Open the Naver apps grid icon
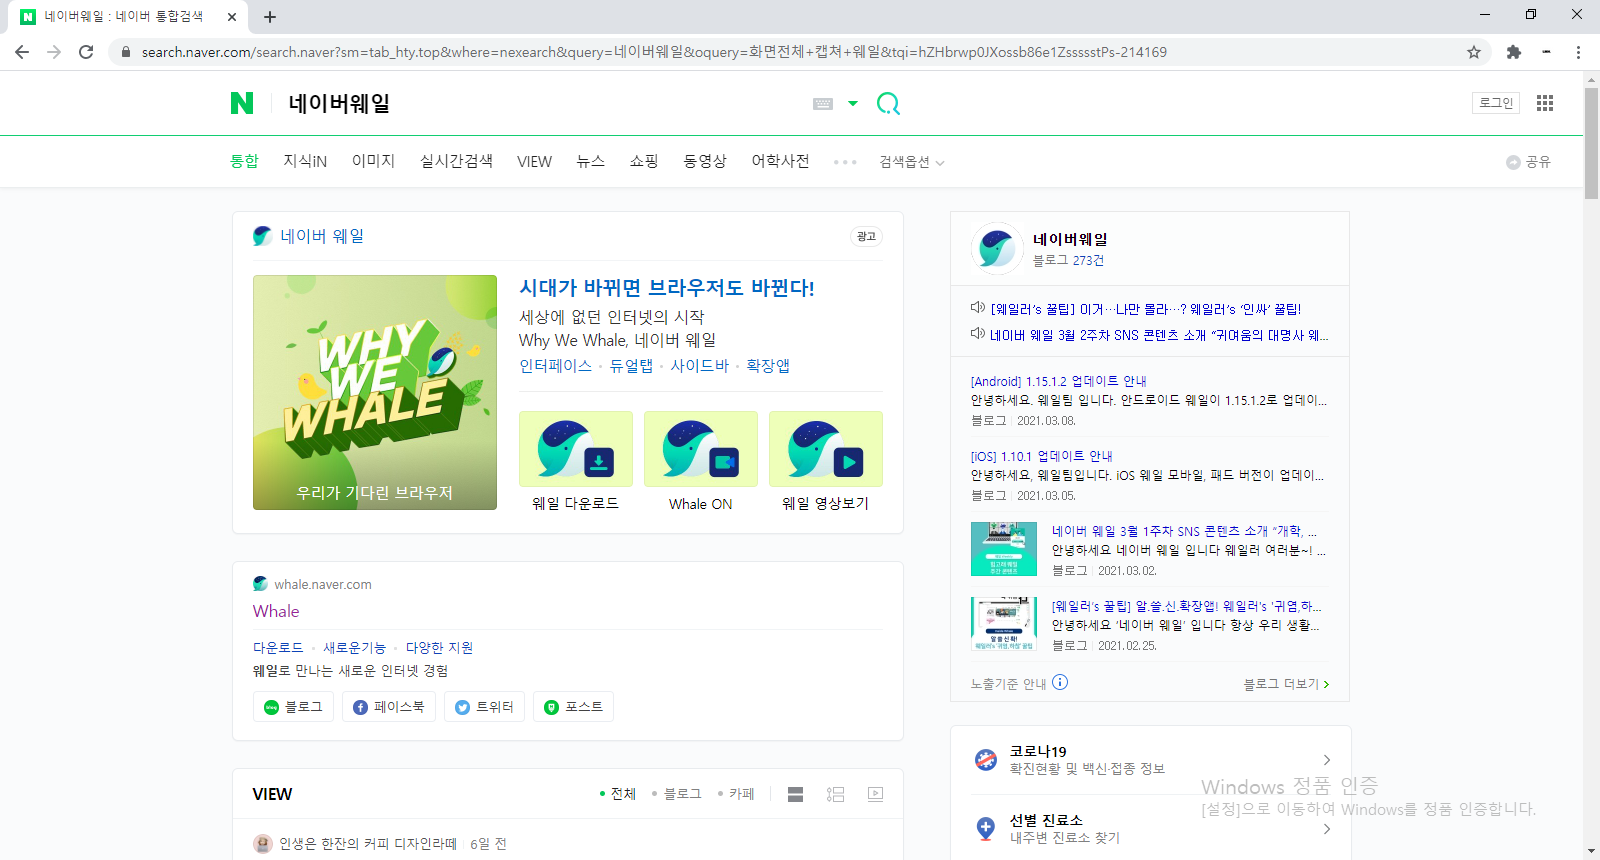Screen dimensions: 1600x860 (x=1545, y=103)
